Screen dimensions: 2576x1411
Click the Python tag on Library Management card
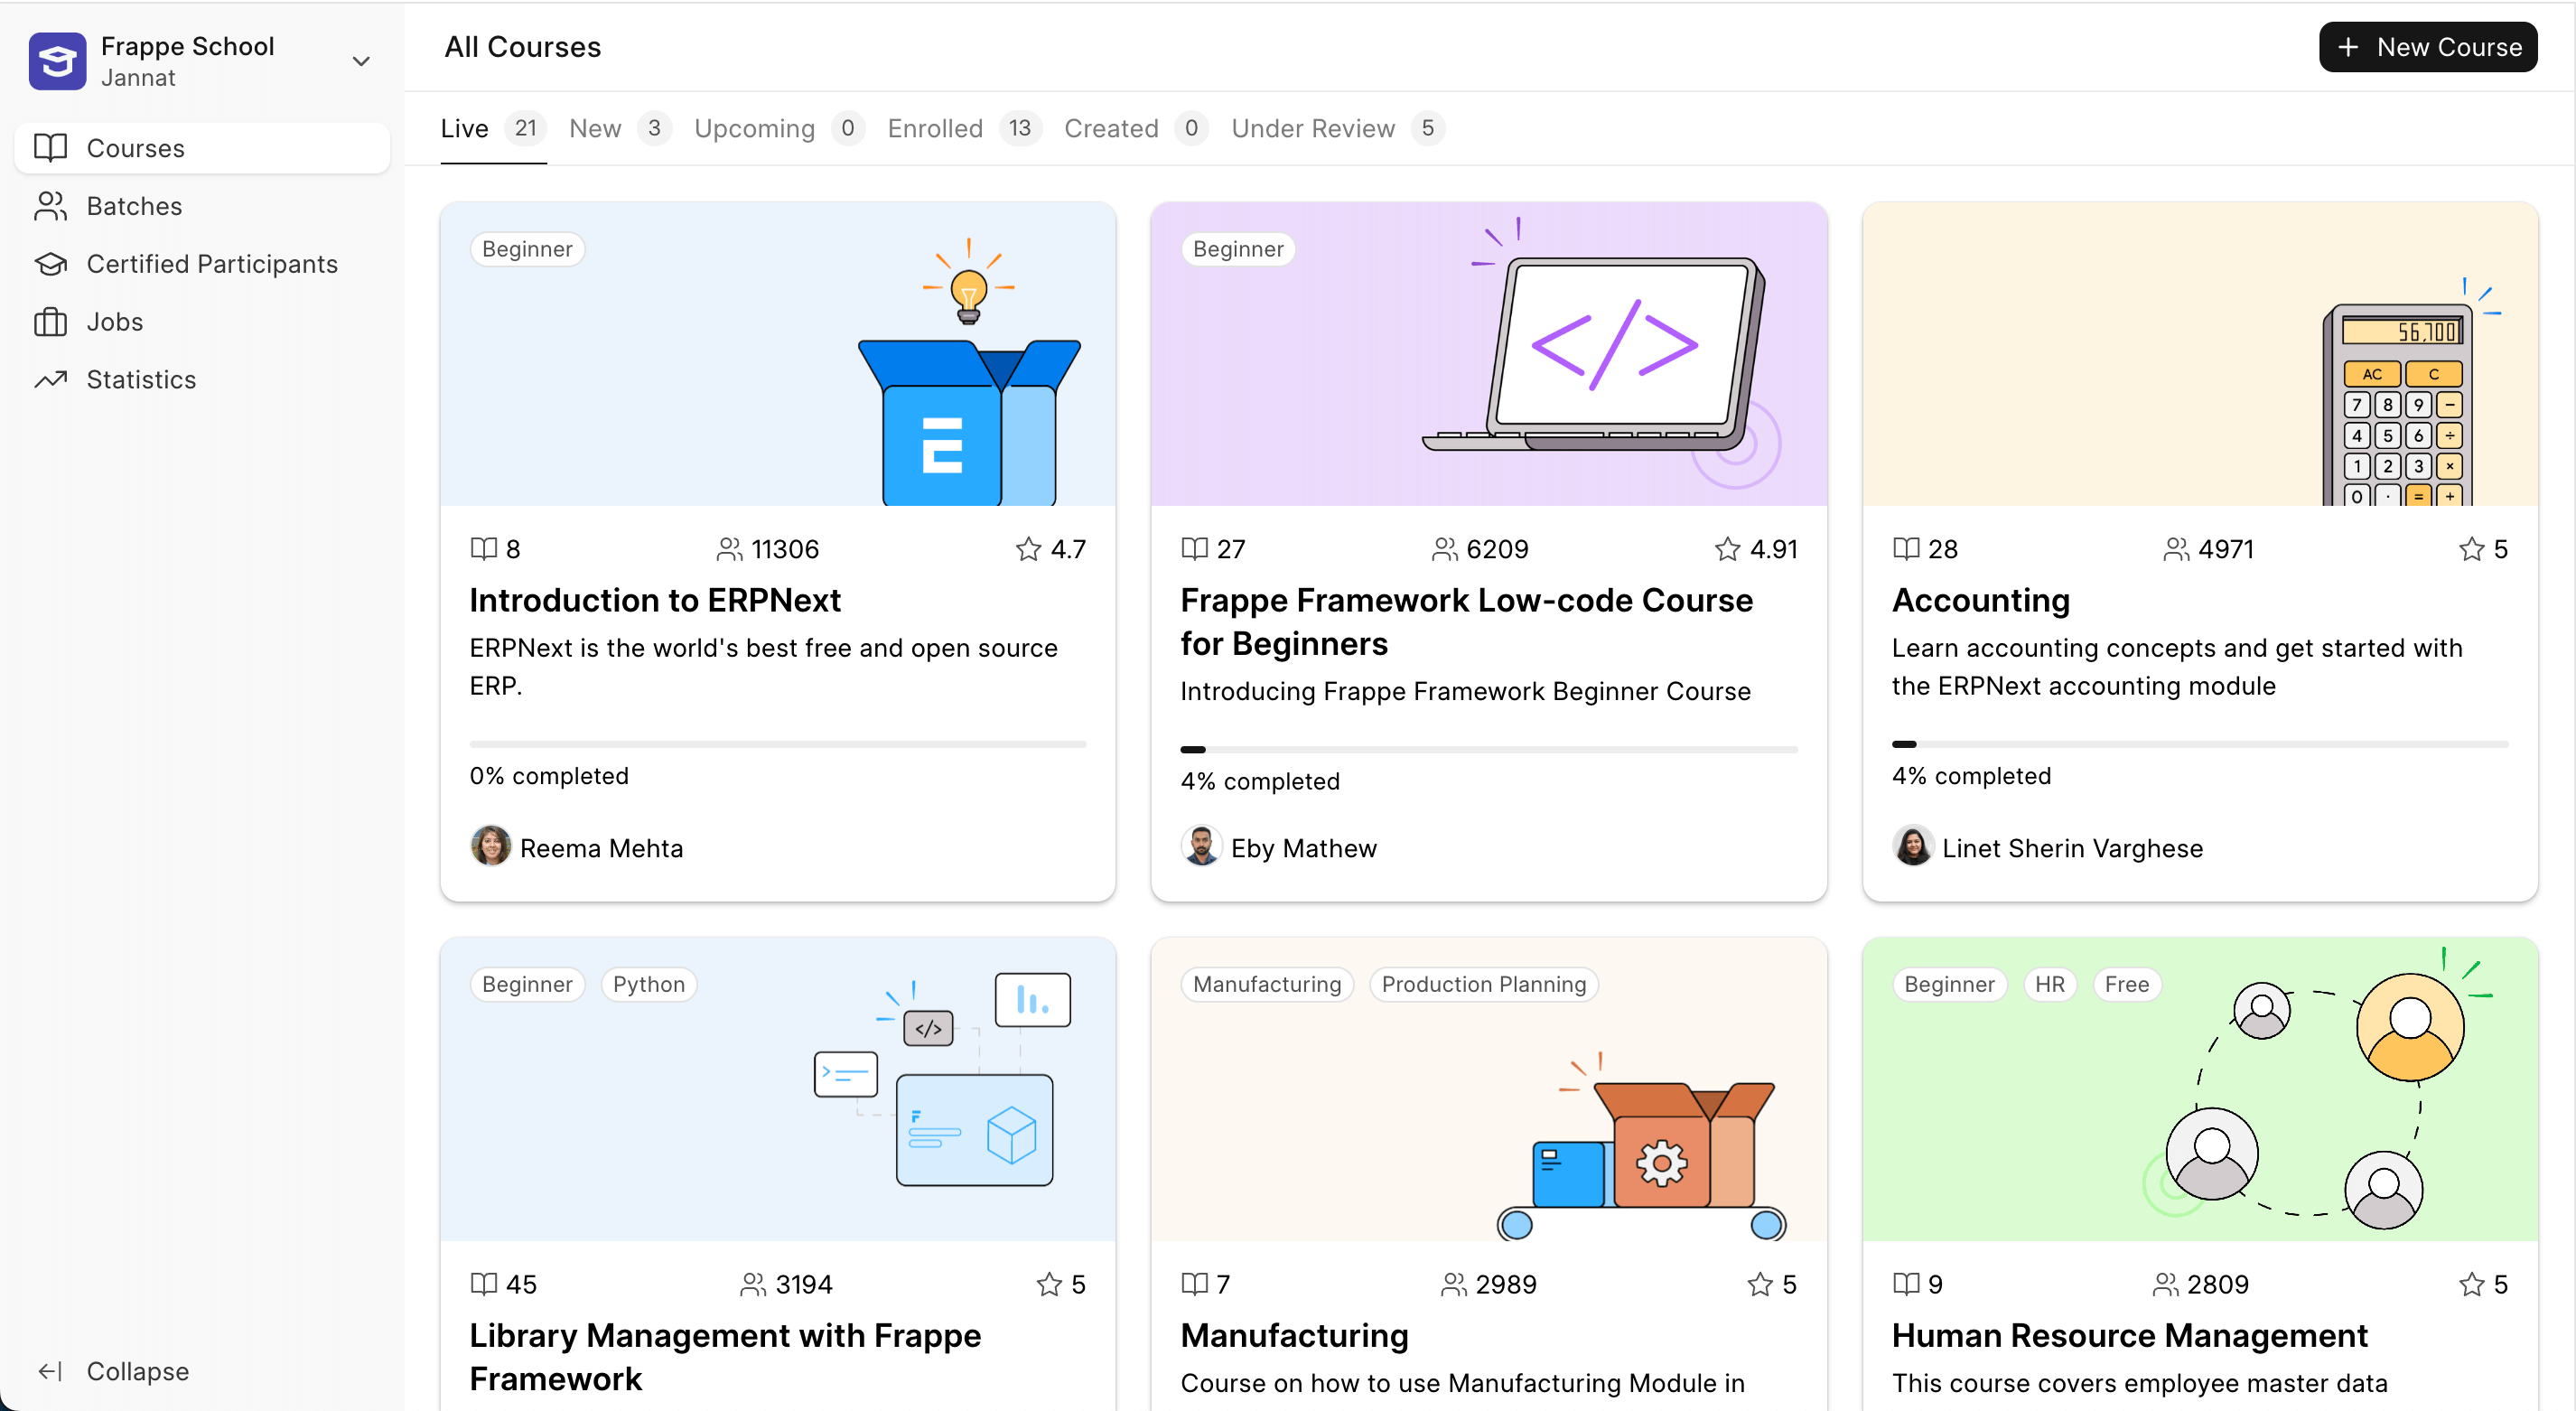[x=648, y=984]
